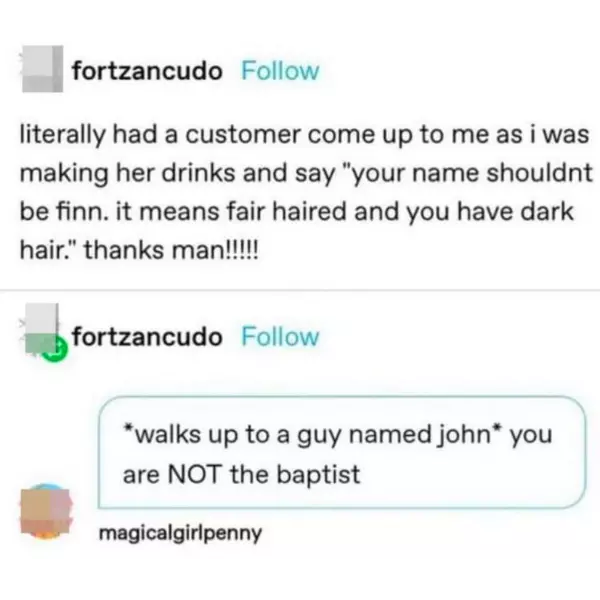Click the word 'baptist' in the bubble
The image size is (600, 600).
point(318,475)
